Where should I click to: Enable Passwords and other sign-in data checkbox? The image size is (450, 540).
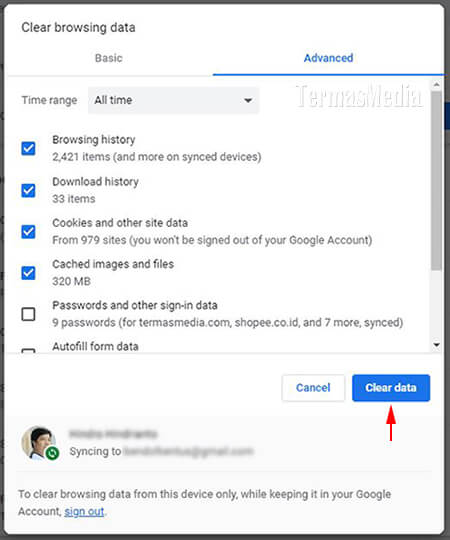28,314
